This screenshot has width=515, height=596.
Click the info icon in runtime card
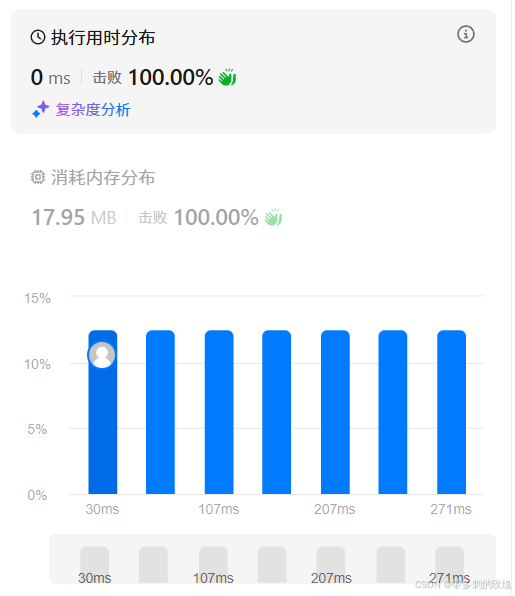click(465, 34)
